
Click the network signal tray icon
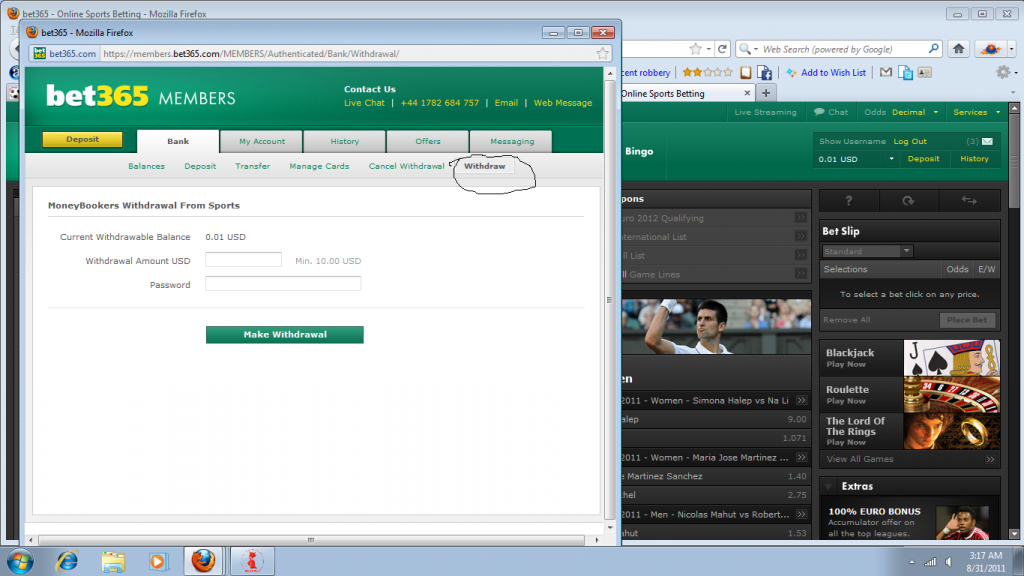coord(930,562)
